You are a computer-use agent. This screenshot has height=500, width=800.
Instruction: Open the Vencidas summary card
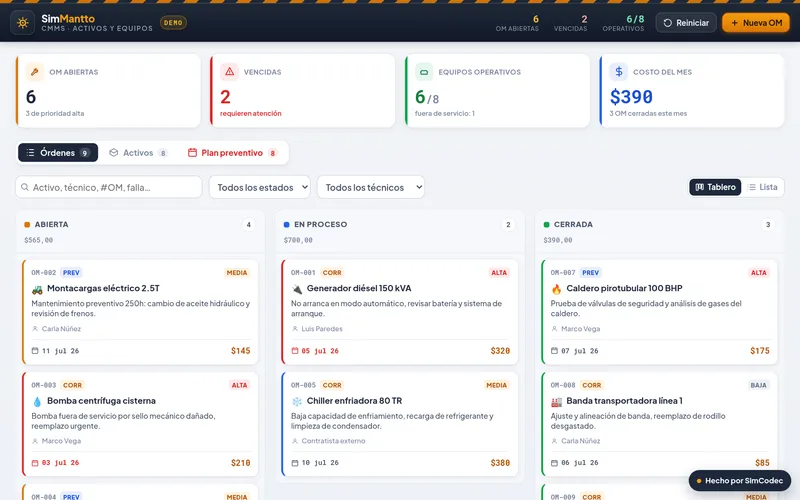[x=303, y=91]
